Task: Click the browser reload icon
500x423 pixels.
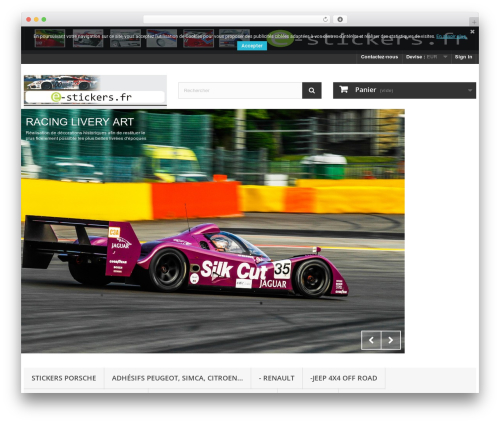Action: tap(325, 19)
